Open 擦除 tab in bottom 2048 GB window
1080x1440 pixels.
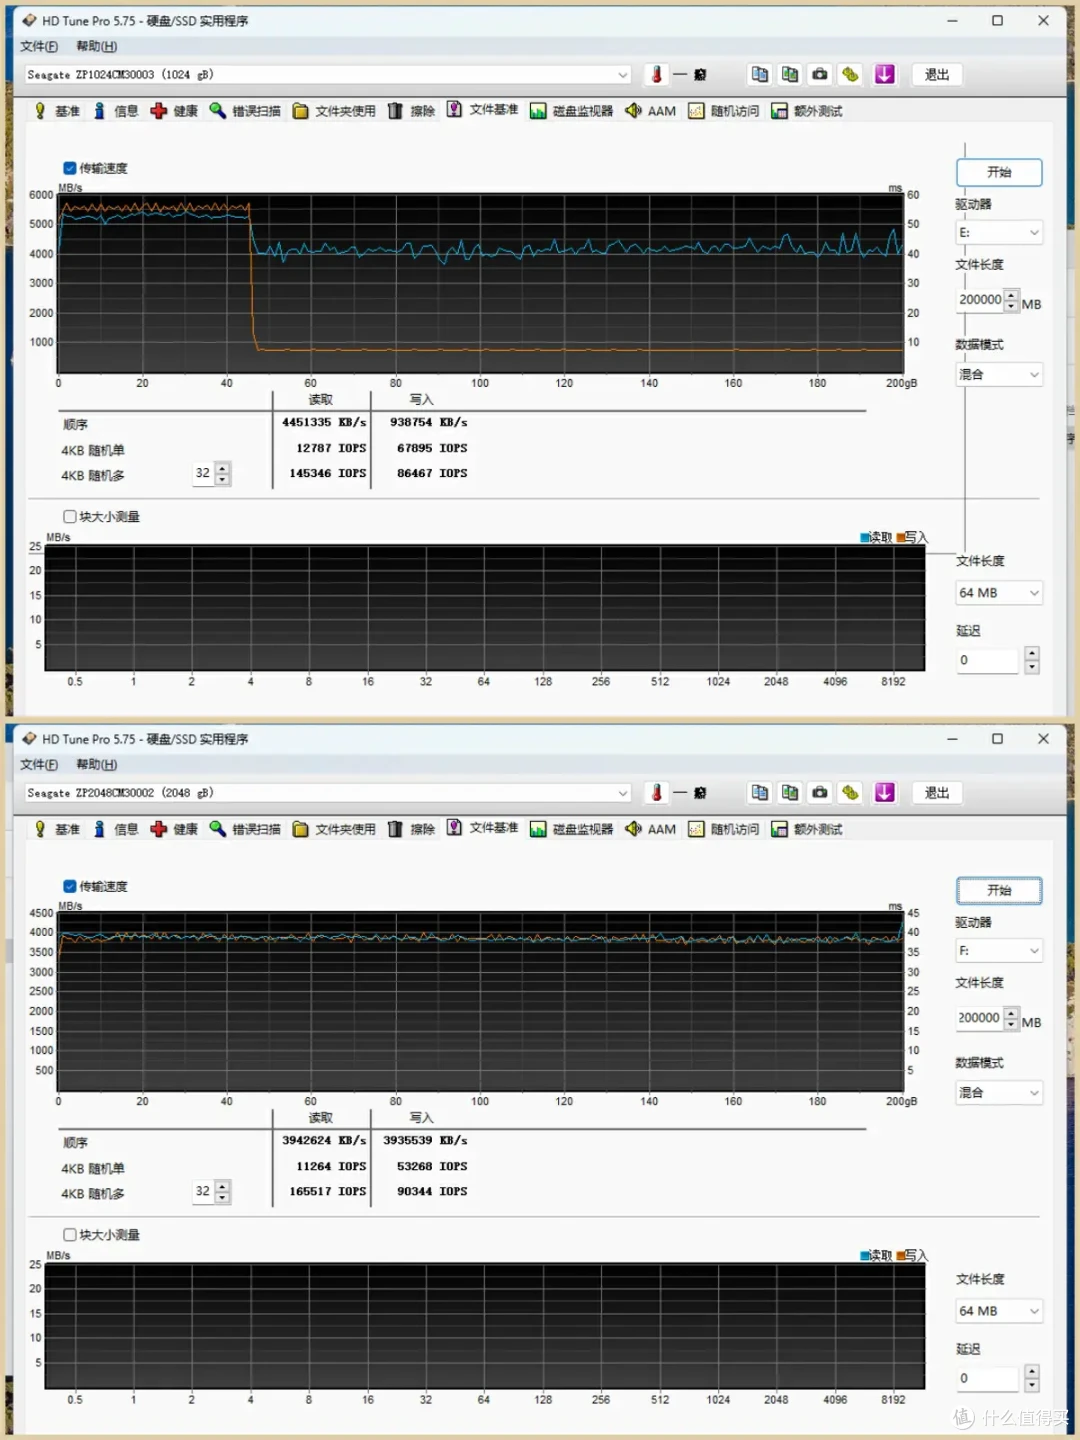click(411, 829)
